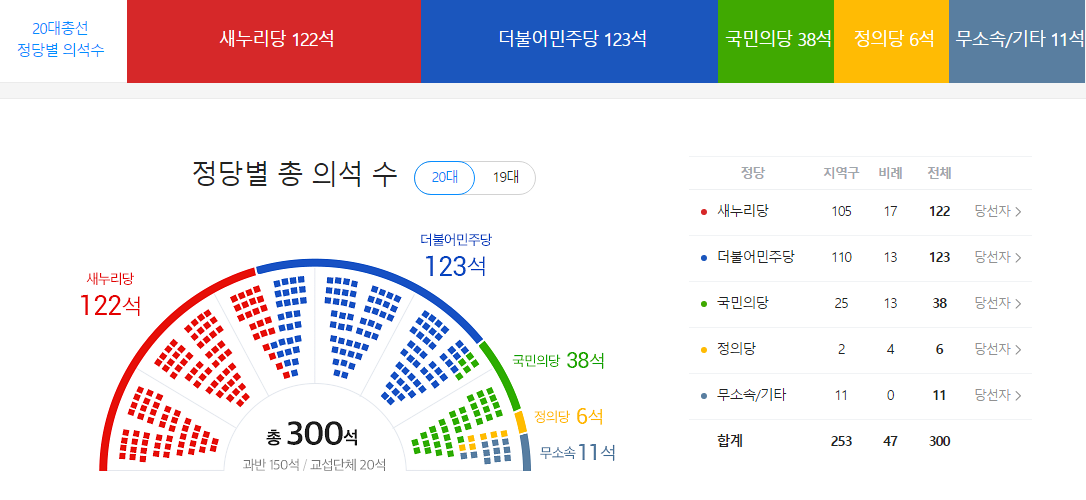Click the blue dot beside 더불어민주당

point(704,258)
